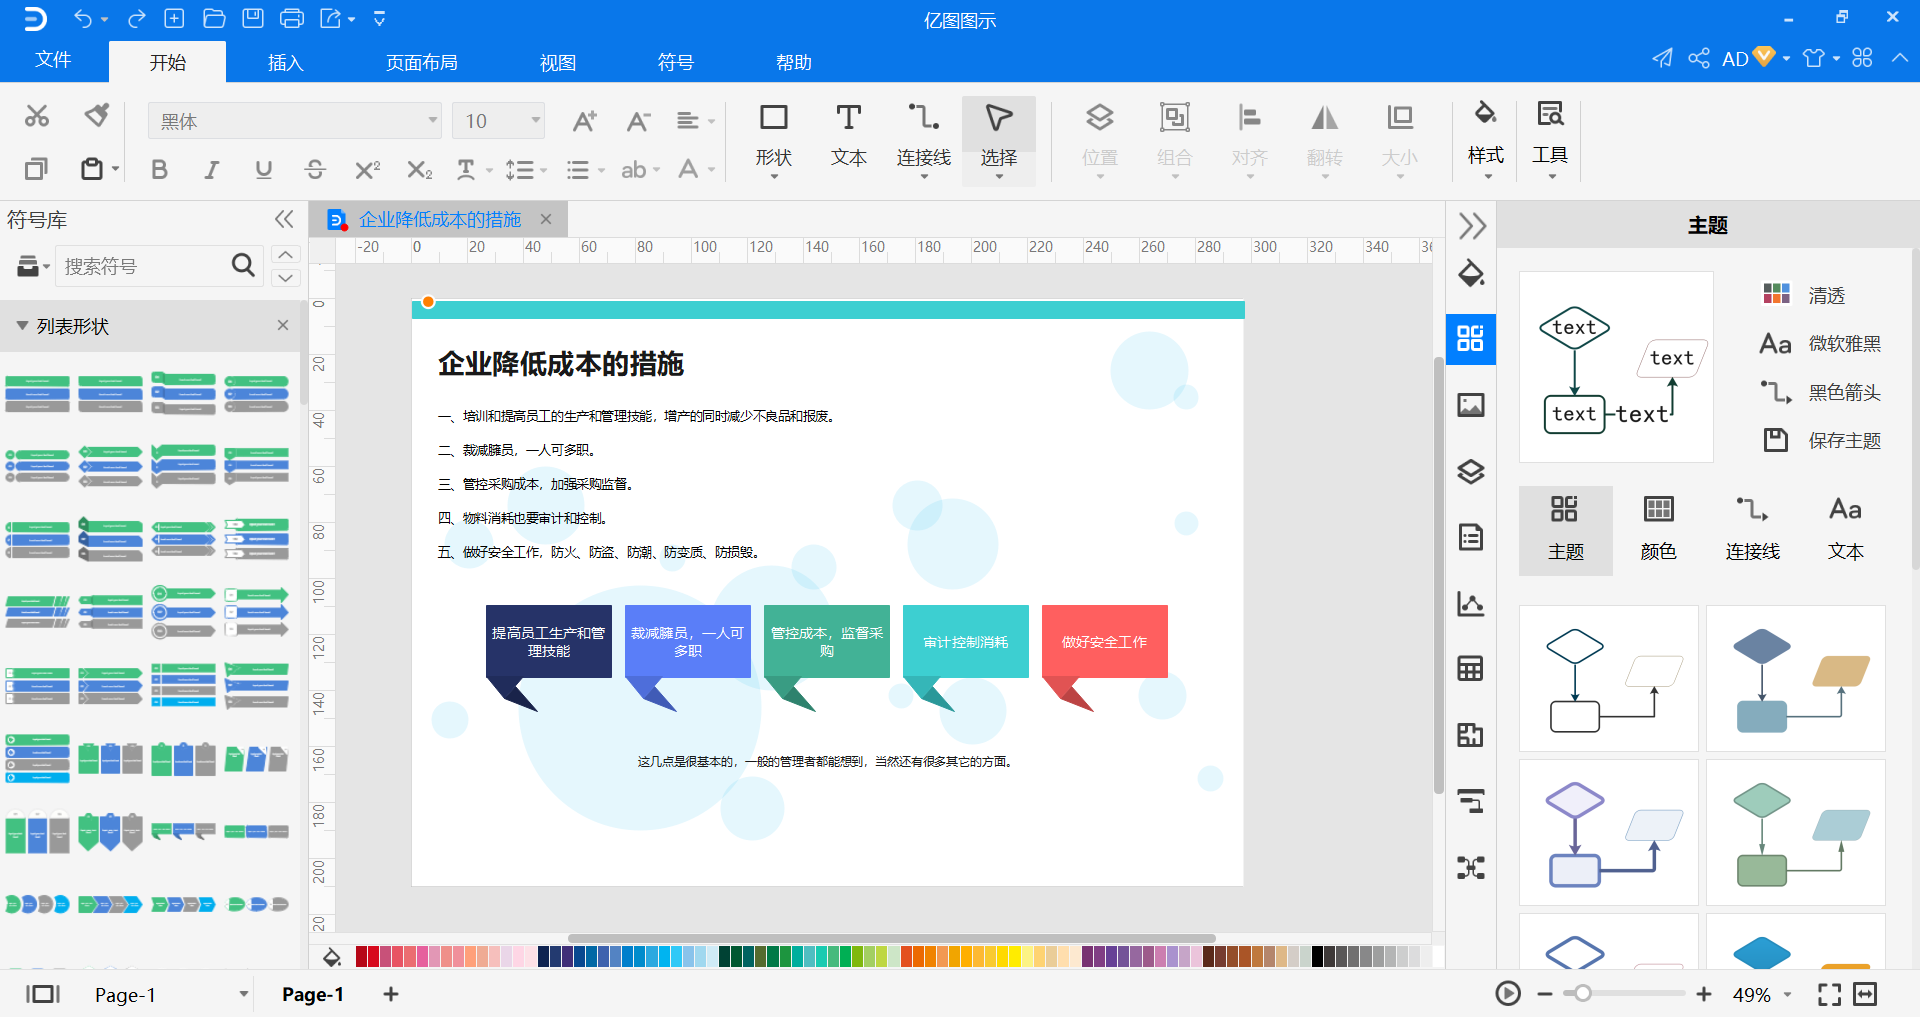Switch to the Insert ribbon tab
The height and width of the screenshot is (1017, 1920).
[285, 62]
